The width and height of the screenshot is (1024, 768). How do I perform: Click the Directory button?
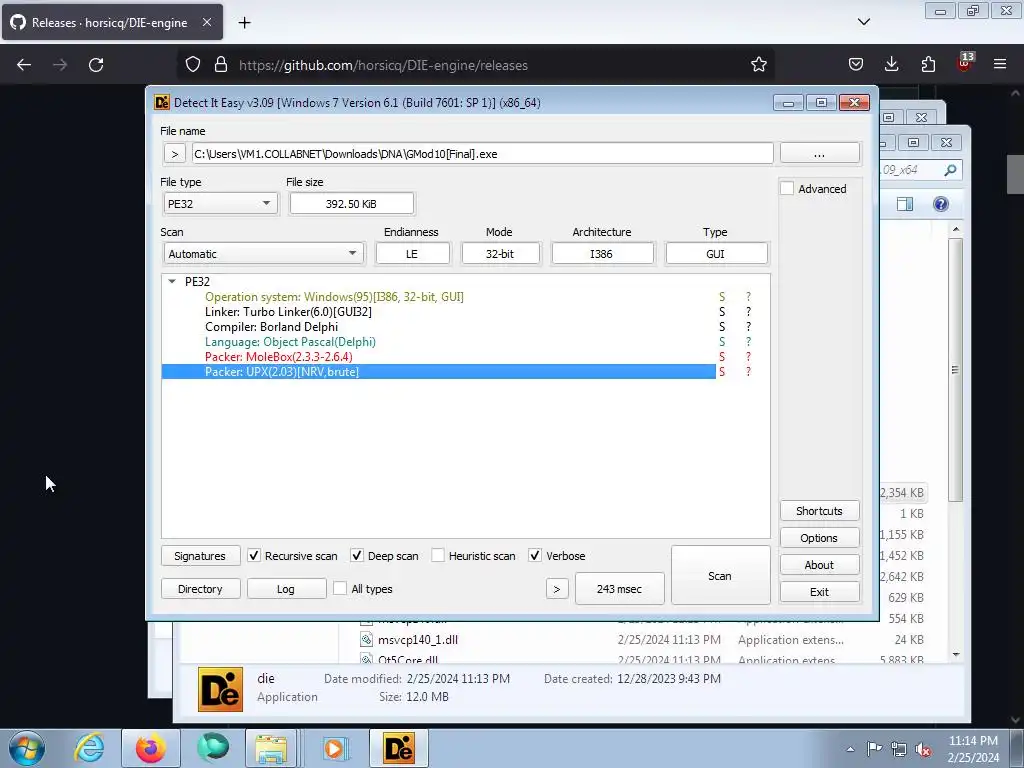[200, 589]
